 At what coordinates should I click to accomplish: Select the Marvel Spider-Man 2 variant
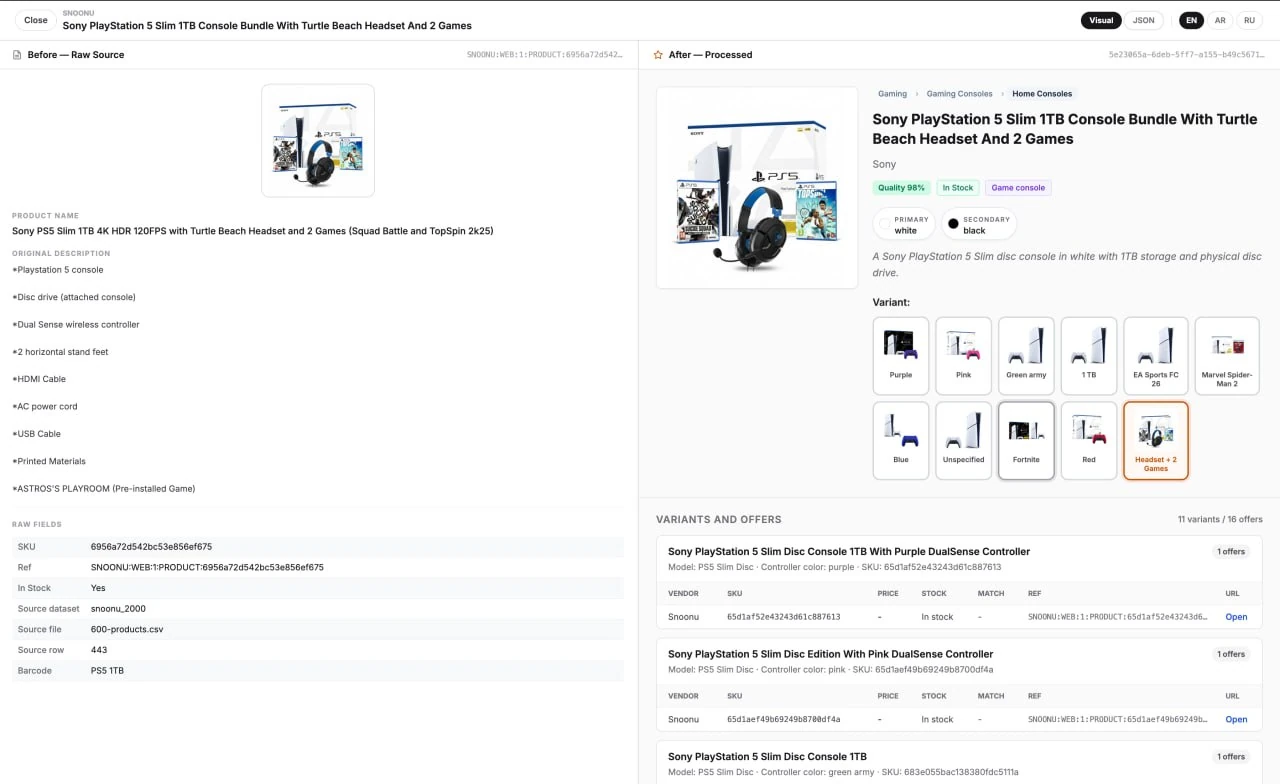1227,356
